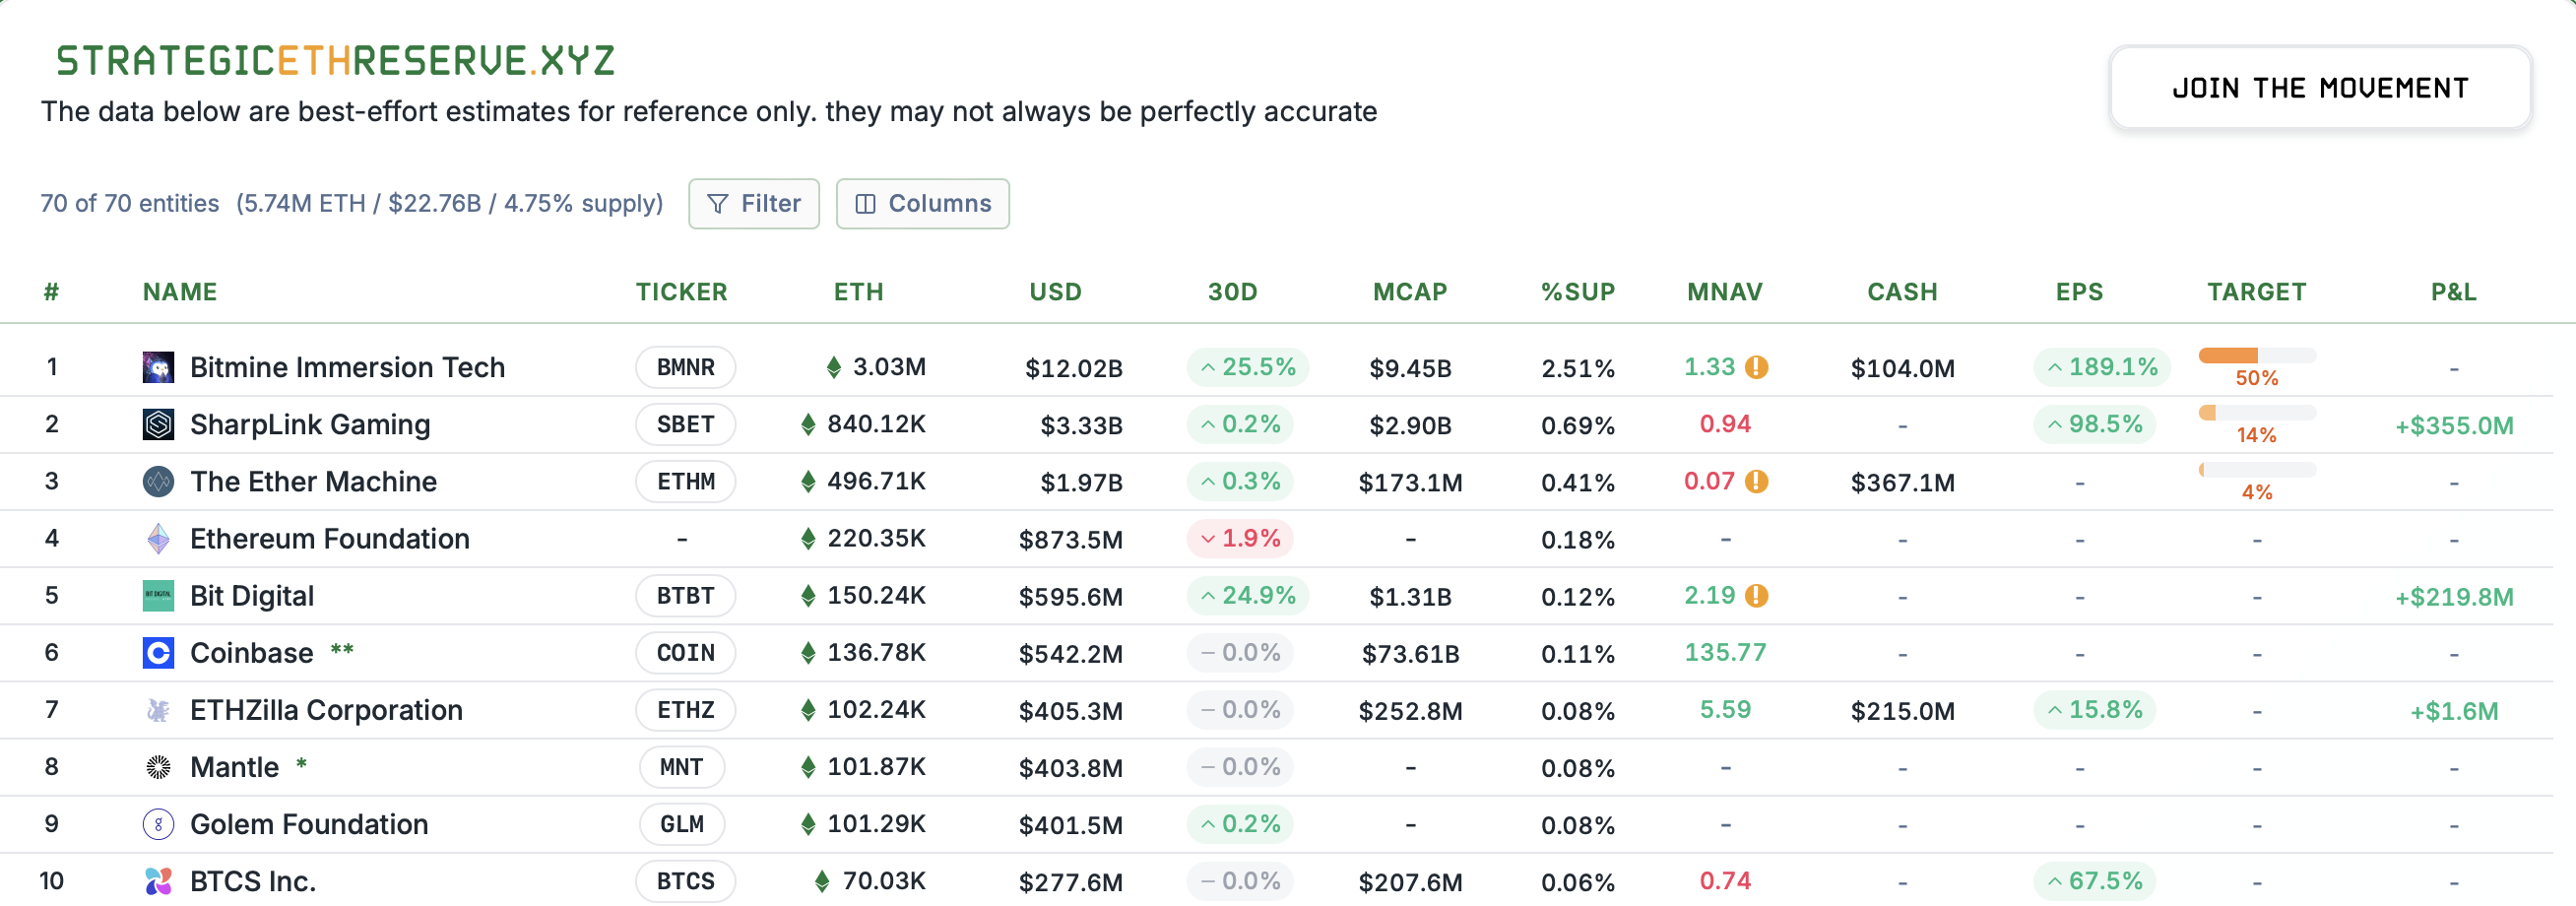Click the Ethereum Foundation diamond icon
This screenshot has height=906, width=2576.
tap(157, 538)
